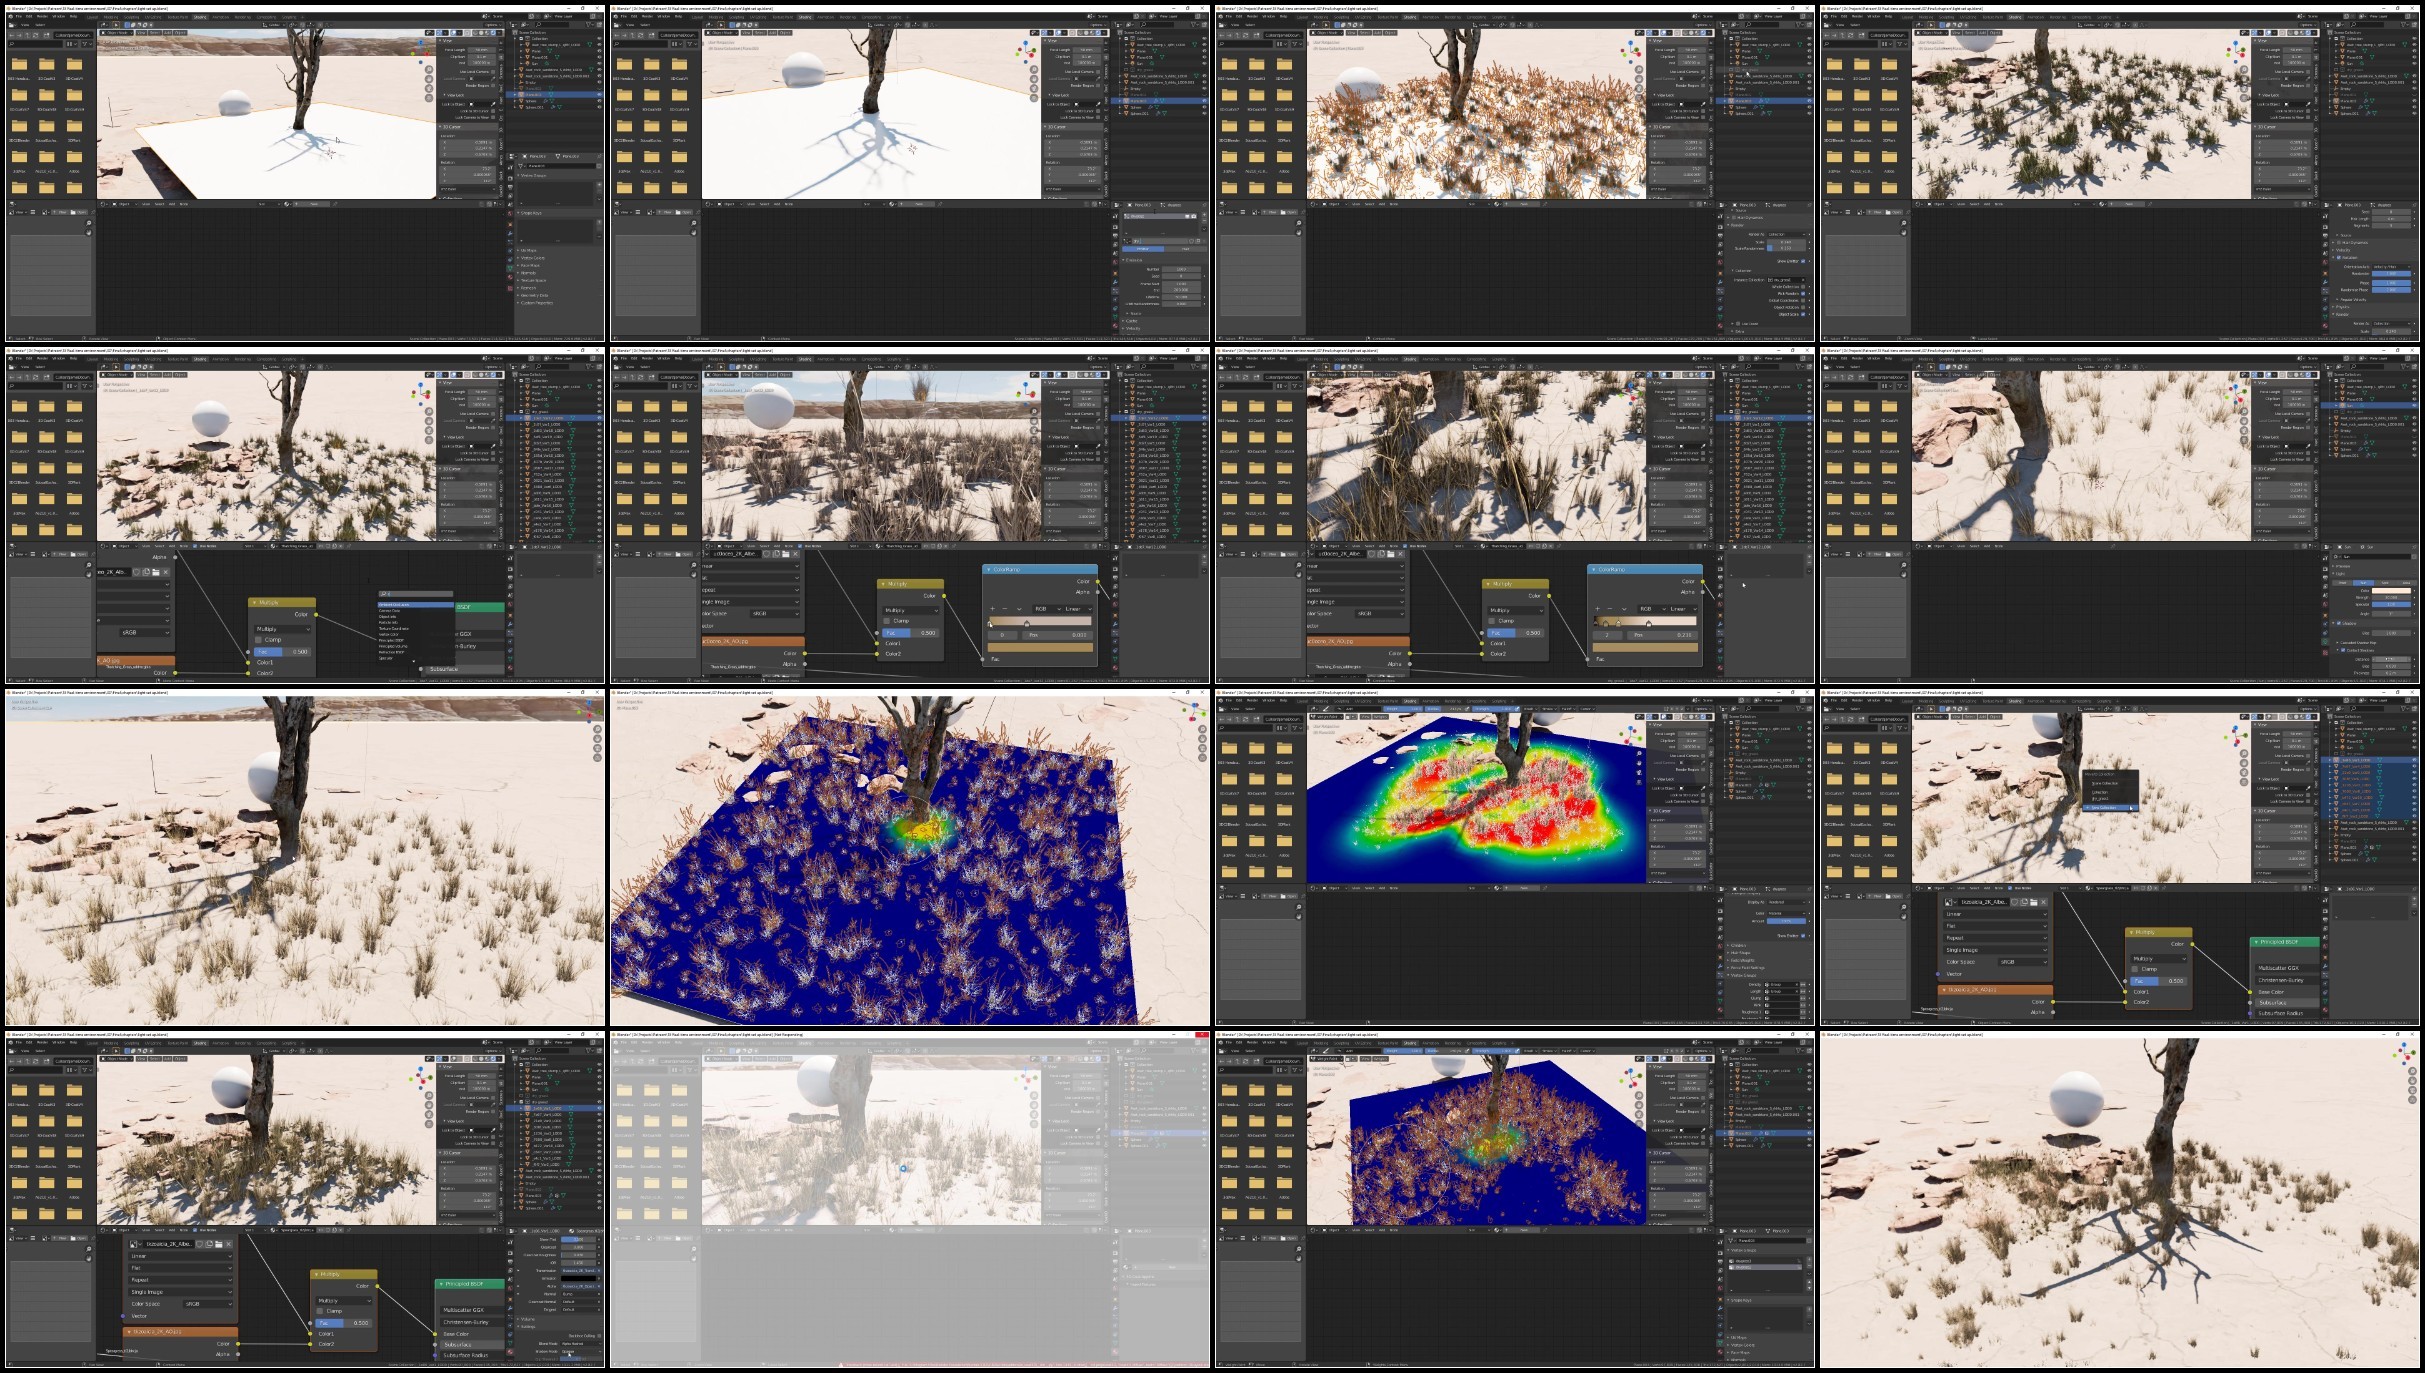The height and width of the screenshot is (1373, 2425).
Task: Unlink image X icon above ColorRamp showing Pos 0.033
Action: tap(795, 554)
